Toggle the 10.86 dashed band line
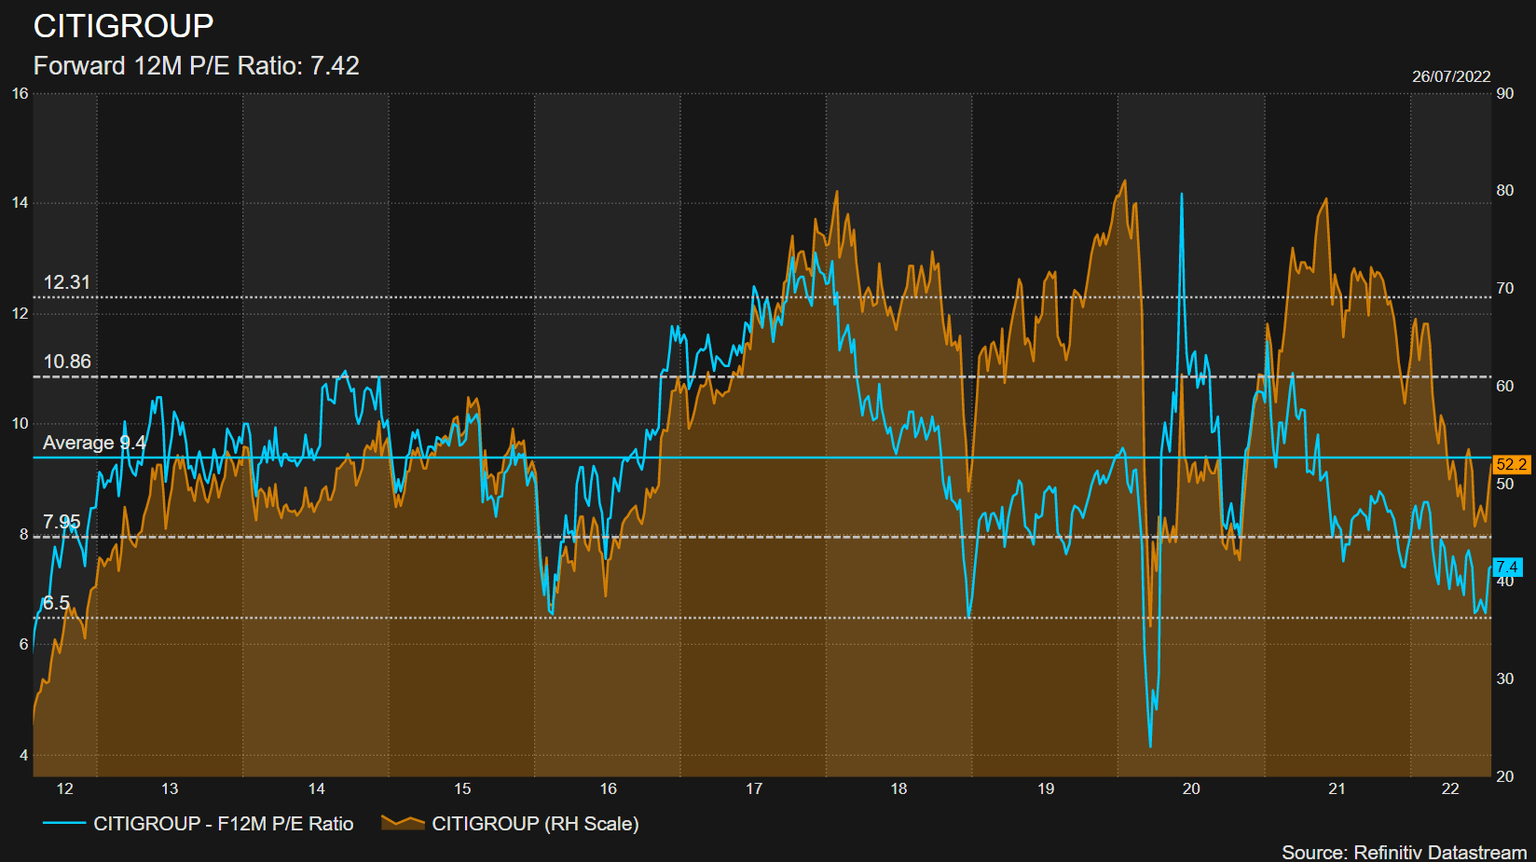The height and width of the screenshot is (862, 1536). 700,377
